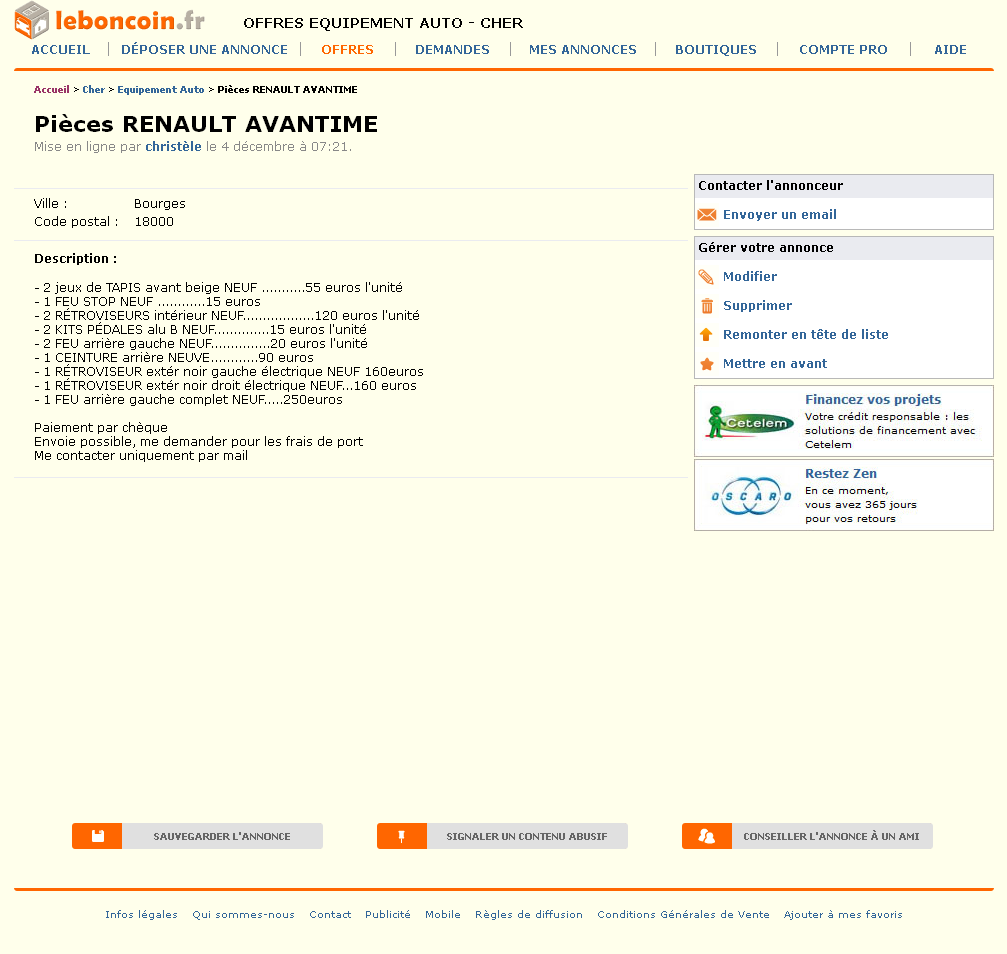This screenshot has height=954, width=1007.
Task: Navigate to Equipement Auto breadcrumb
Action: [160, 90]
